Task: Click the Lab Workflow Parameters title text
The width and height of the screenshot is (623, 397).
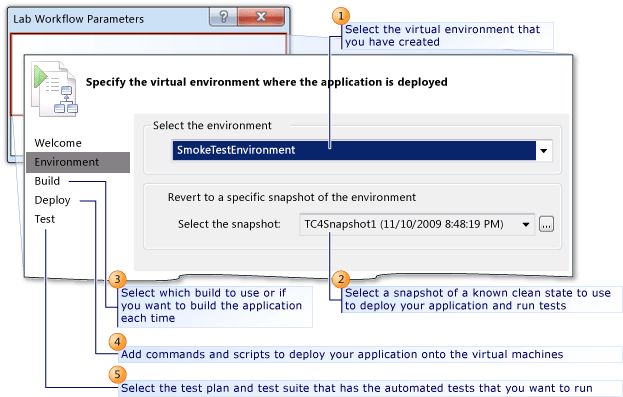Action: click(78, 19)
